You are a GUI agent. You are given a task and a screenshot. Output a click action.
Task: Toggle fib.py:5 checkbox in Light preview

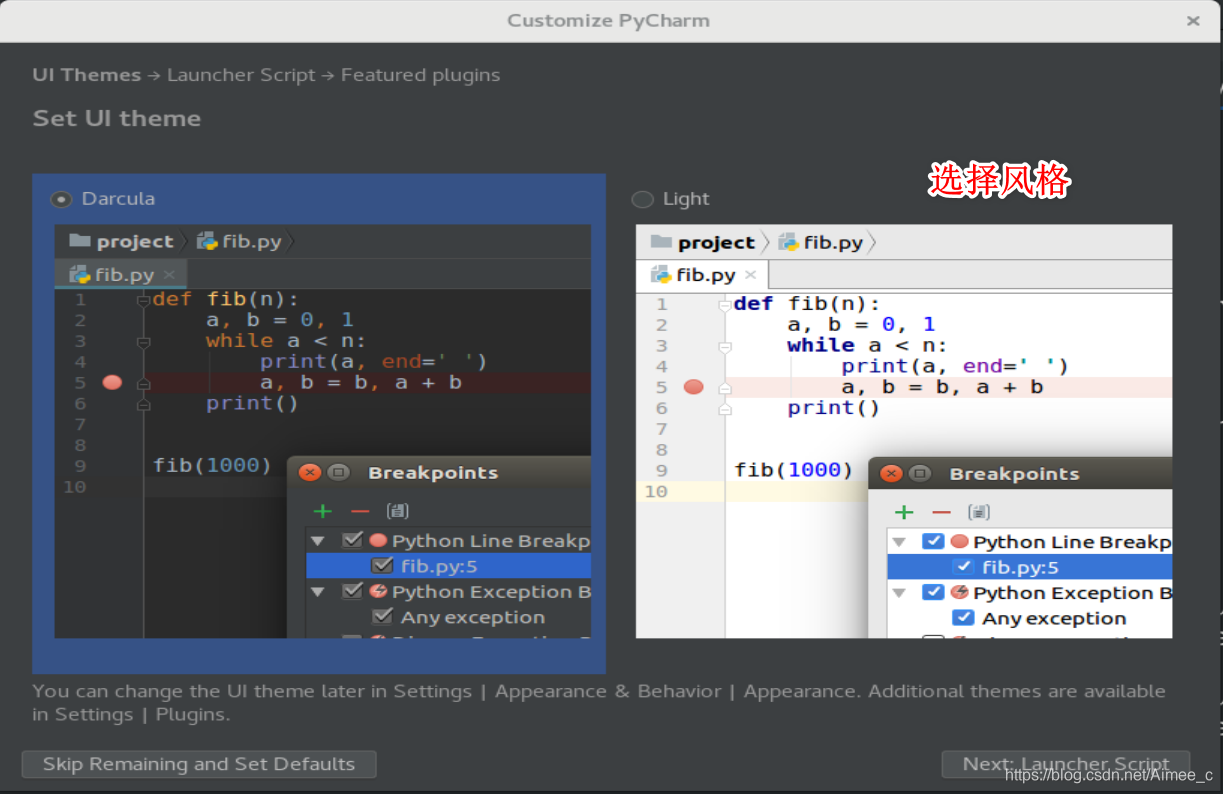pyautogui.click(x=963, y=567)
